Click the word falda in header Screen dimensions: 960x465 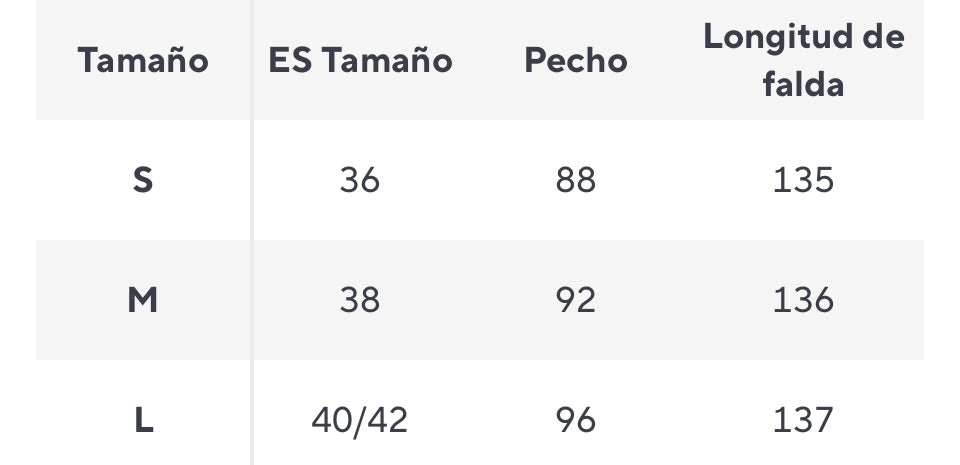pyautogui.click(x=803, y=84)
